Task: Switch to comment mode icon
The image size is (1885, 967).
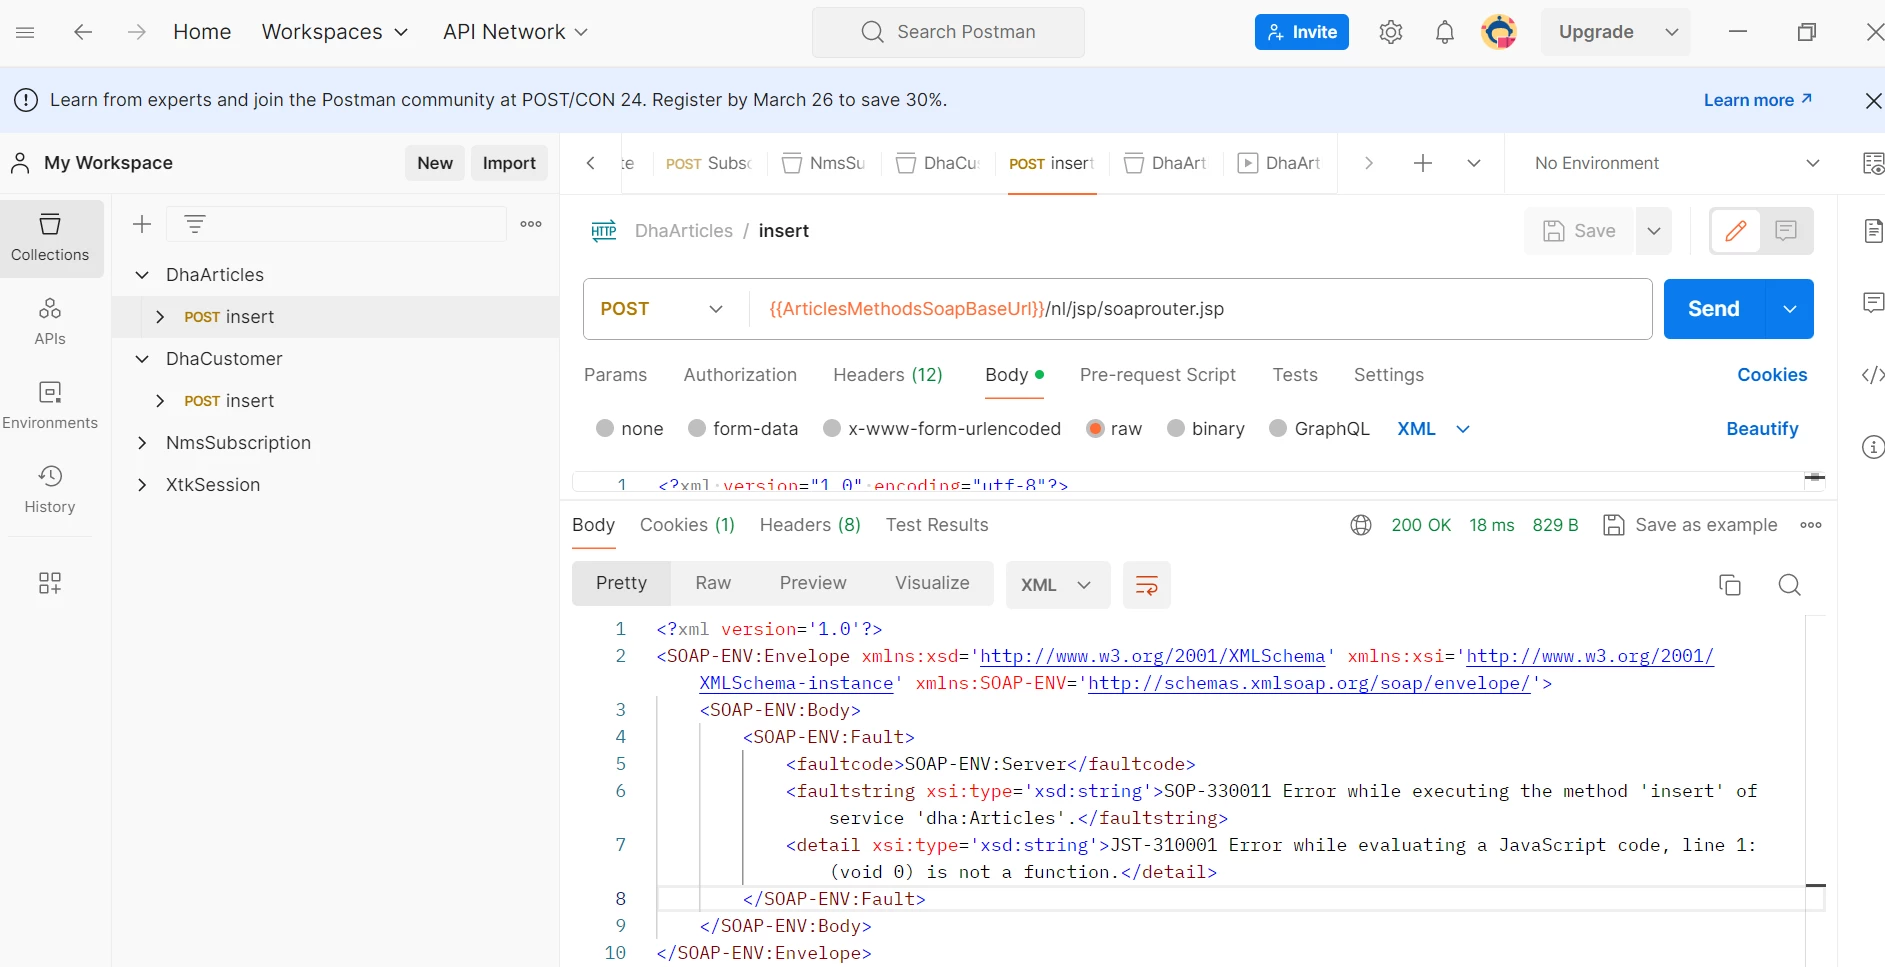Action: click(1786, 231)
